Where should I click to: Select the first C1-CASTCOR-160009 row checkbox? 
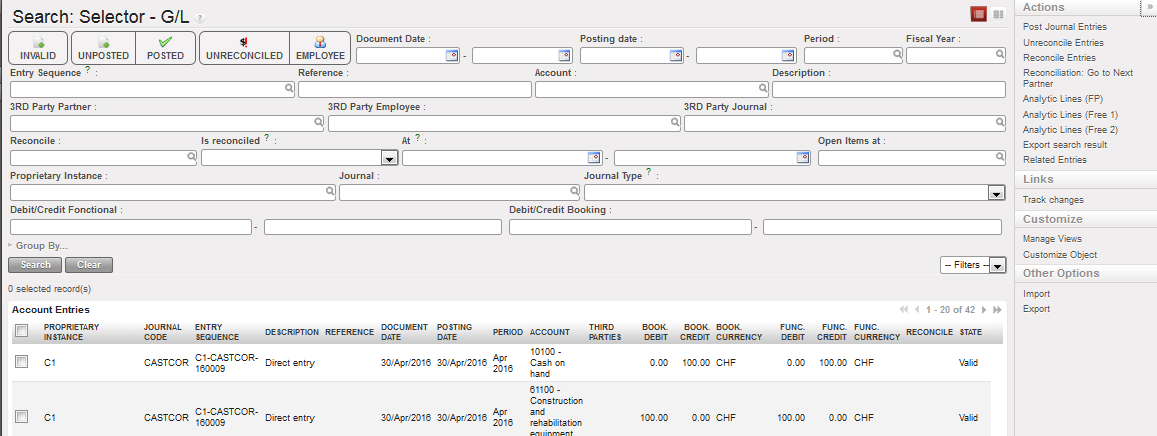pos(21,362)
